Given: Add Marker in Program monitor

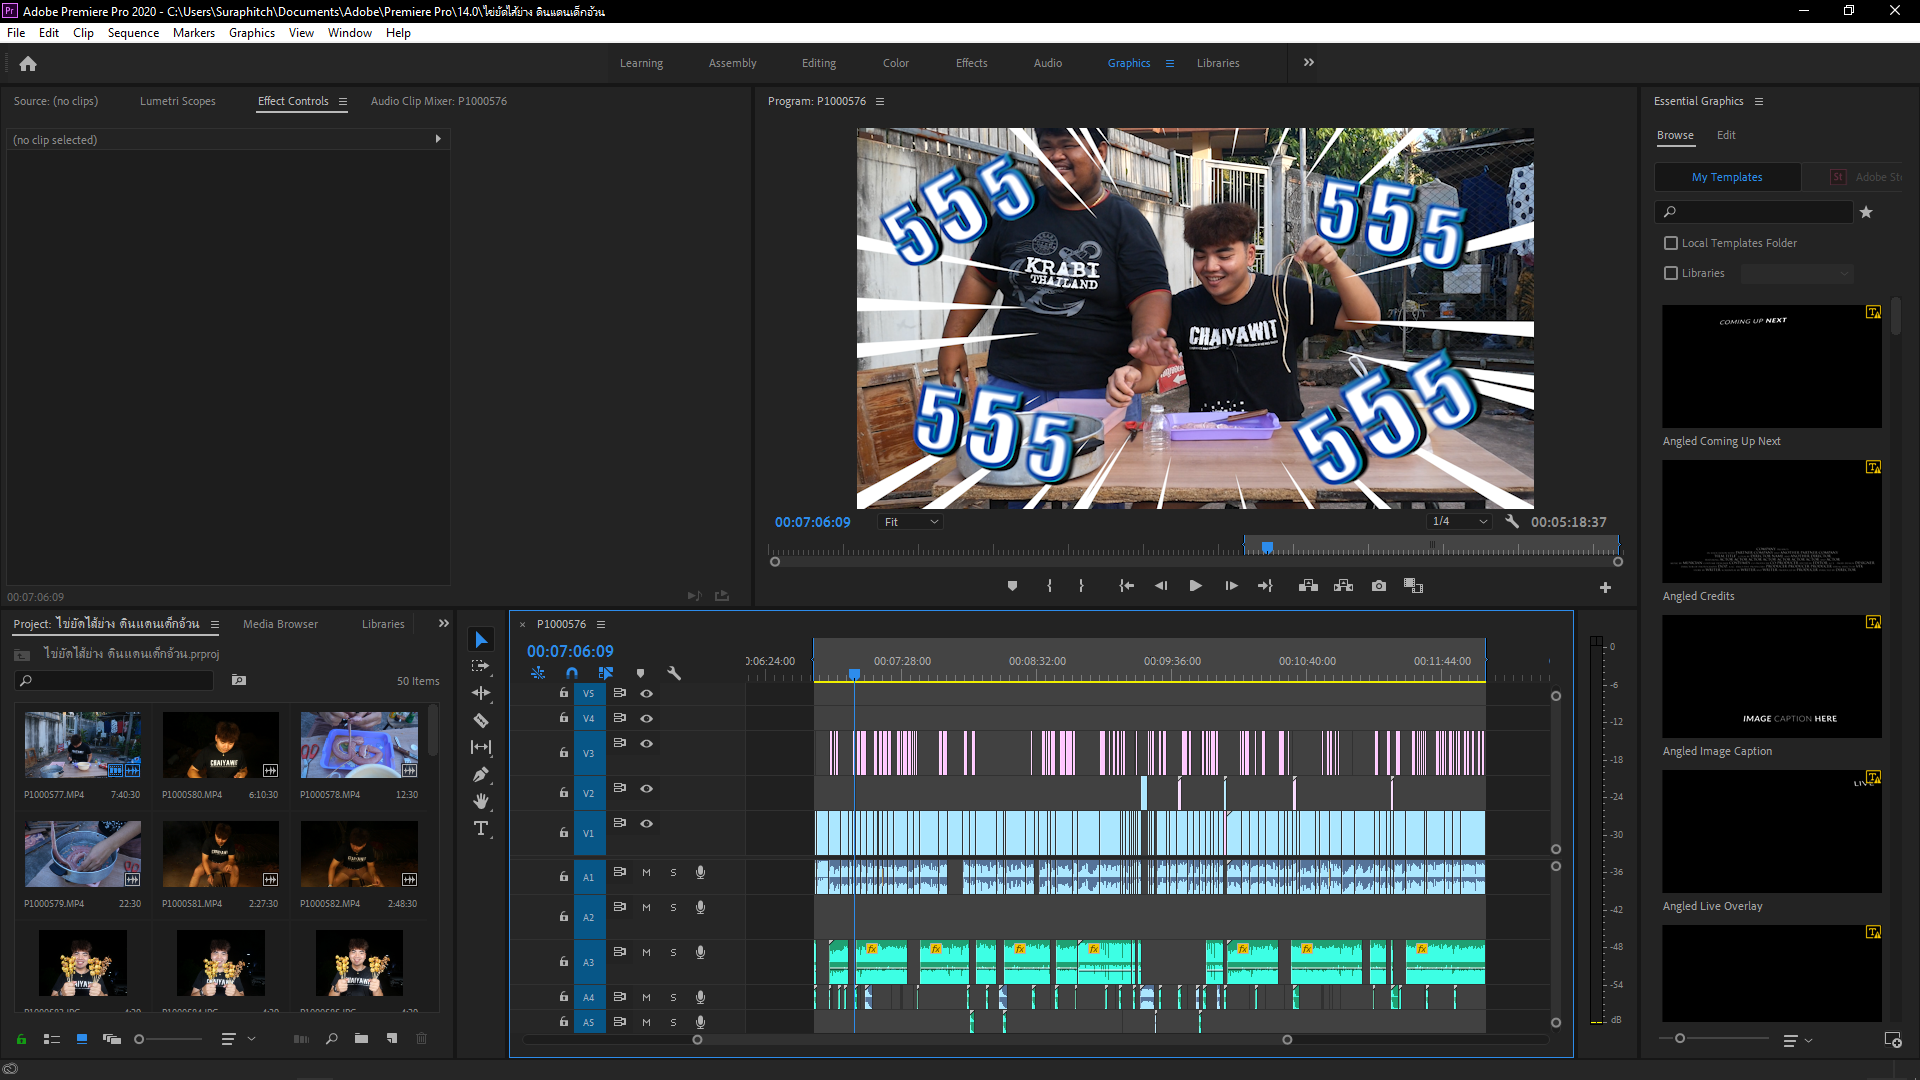Looking at the screenshot, I should tap(1012, 586).
